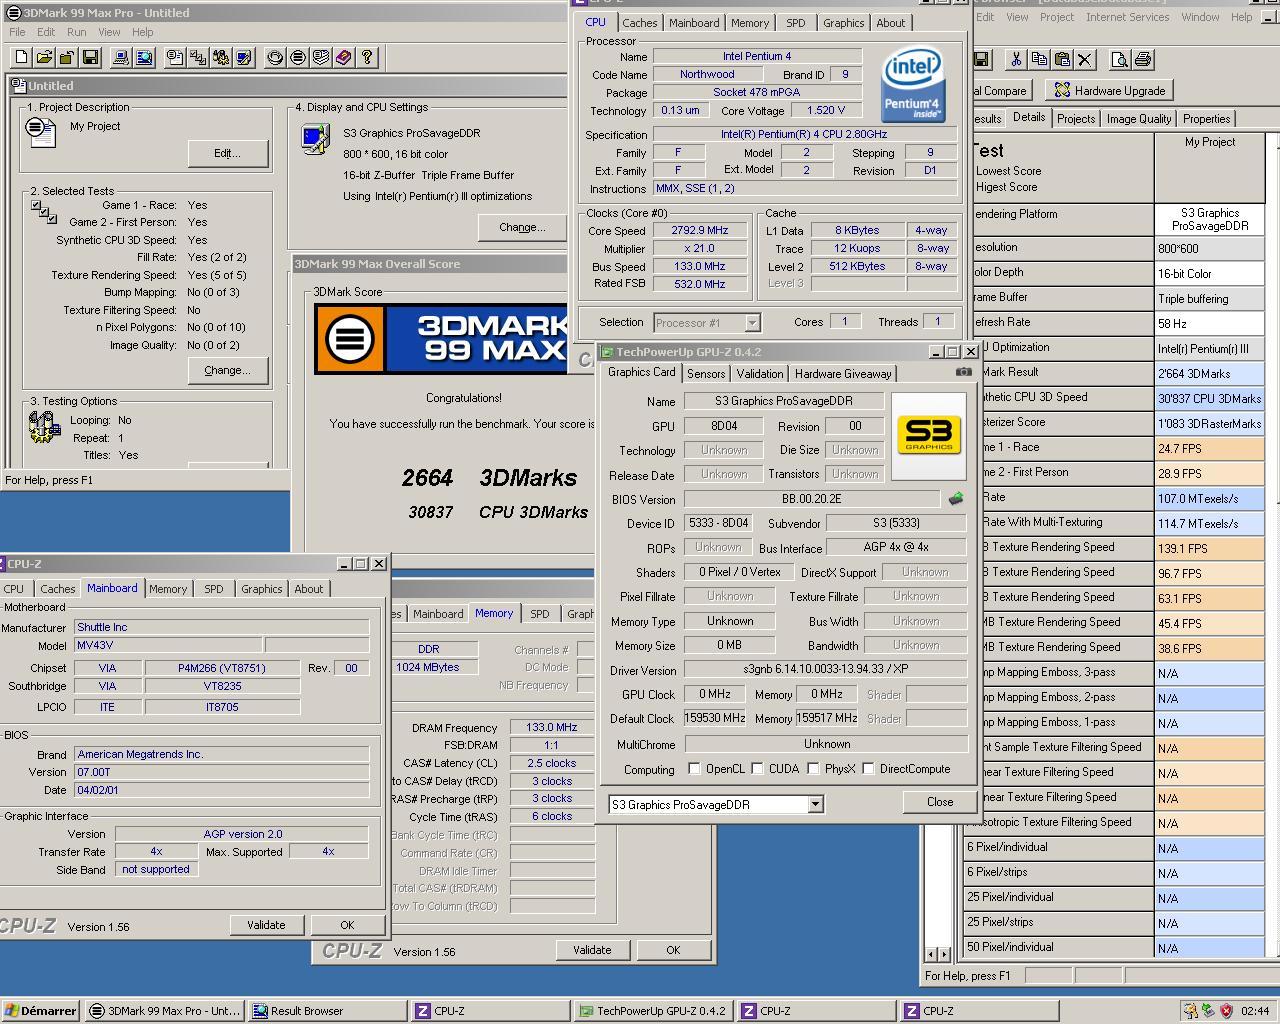Switch to Image Quality tab in Result Browser
Image resolution: width=1280 pixels, height=1024 pixels.
1138,118
